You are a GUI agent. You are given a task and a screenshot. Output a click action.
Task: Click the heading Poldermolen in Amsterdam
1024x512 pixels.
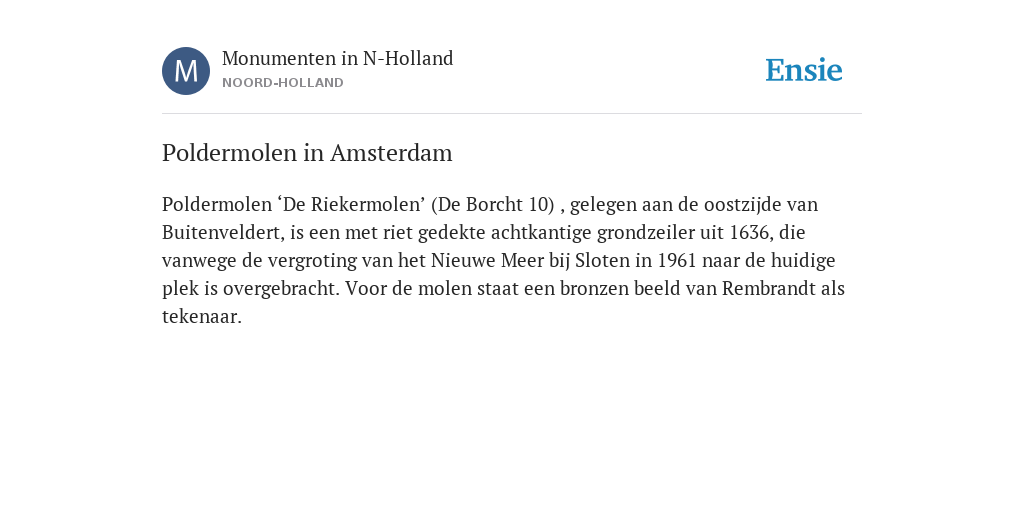307,153
